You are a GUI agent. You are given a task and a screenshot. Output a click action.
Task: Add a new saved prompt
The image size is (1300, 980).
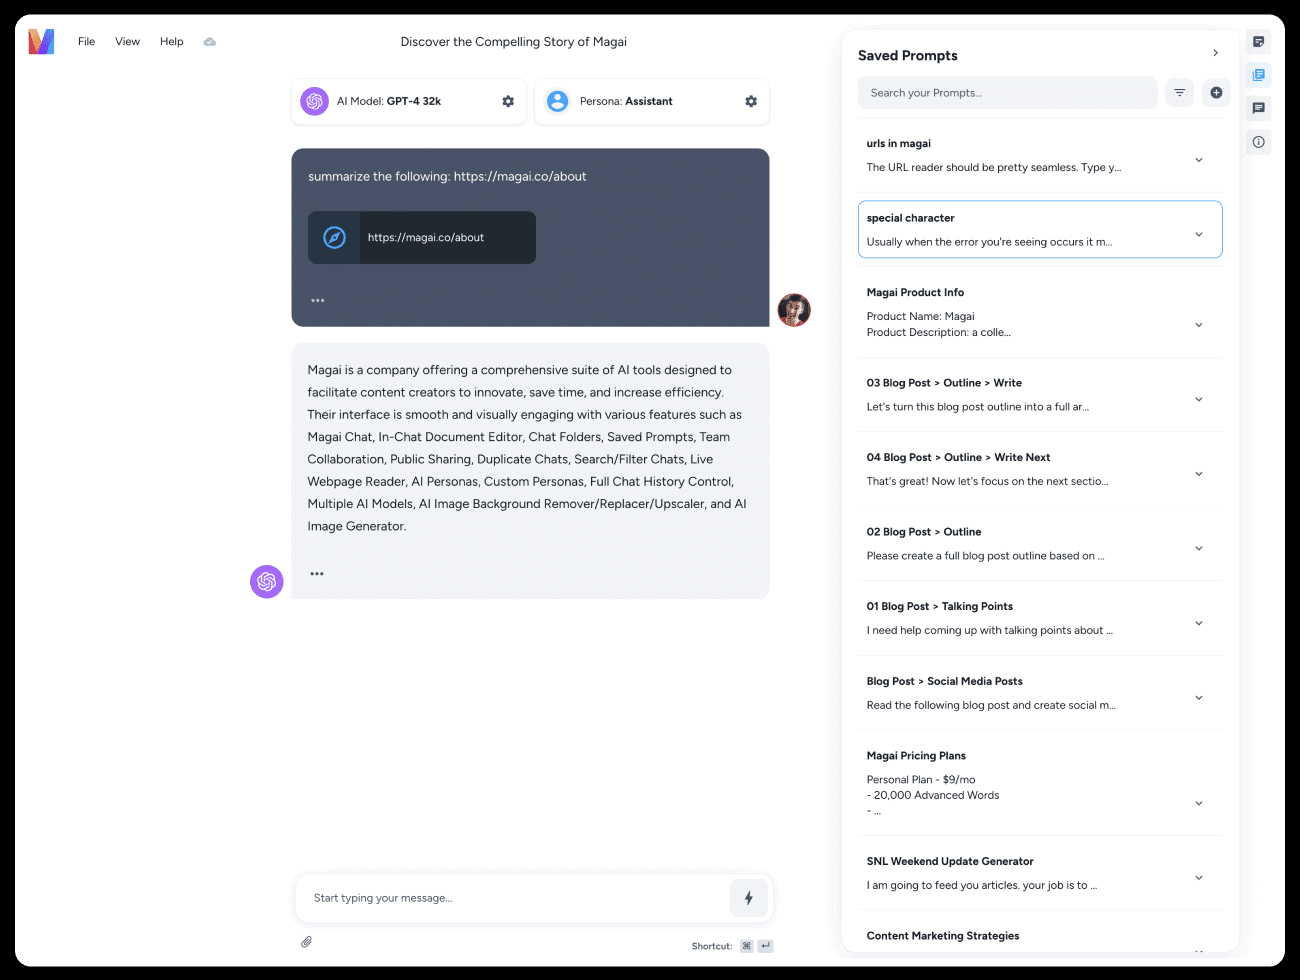(1216, 93)
